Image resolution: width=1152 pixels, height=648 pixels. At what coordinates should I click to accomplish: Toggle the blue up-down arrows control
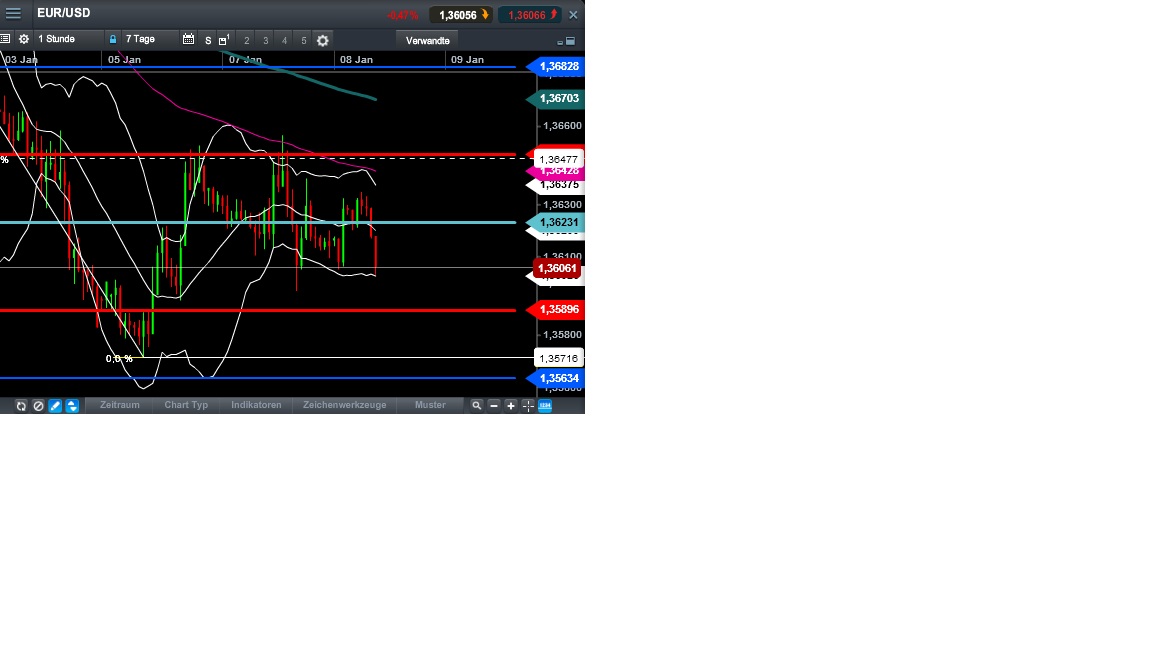[71, 405]
